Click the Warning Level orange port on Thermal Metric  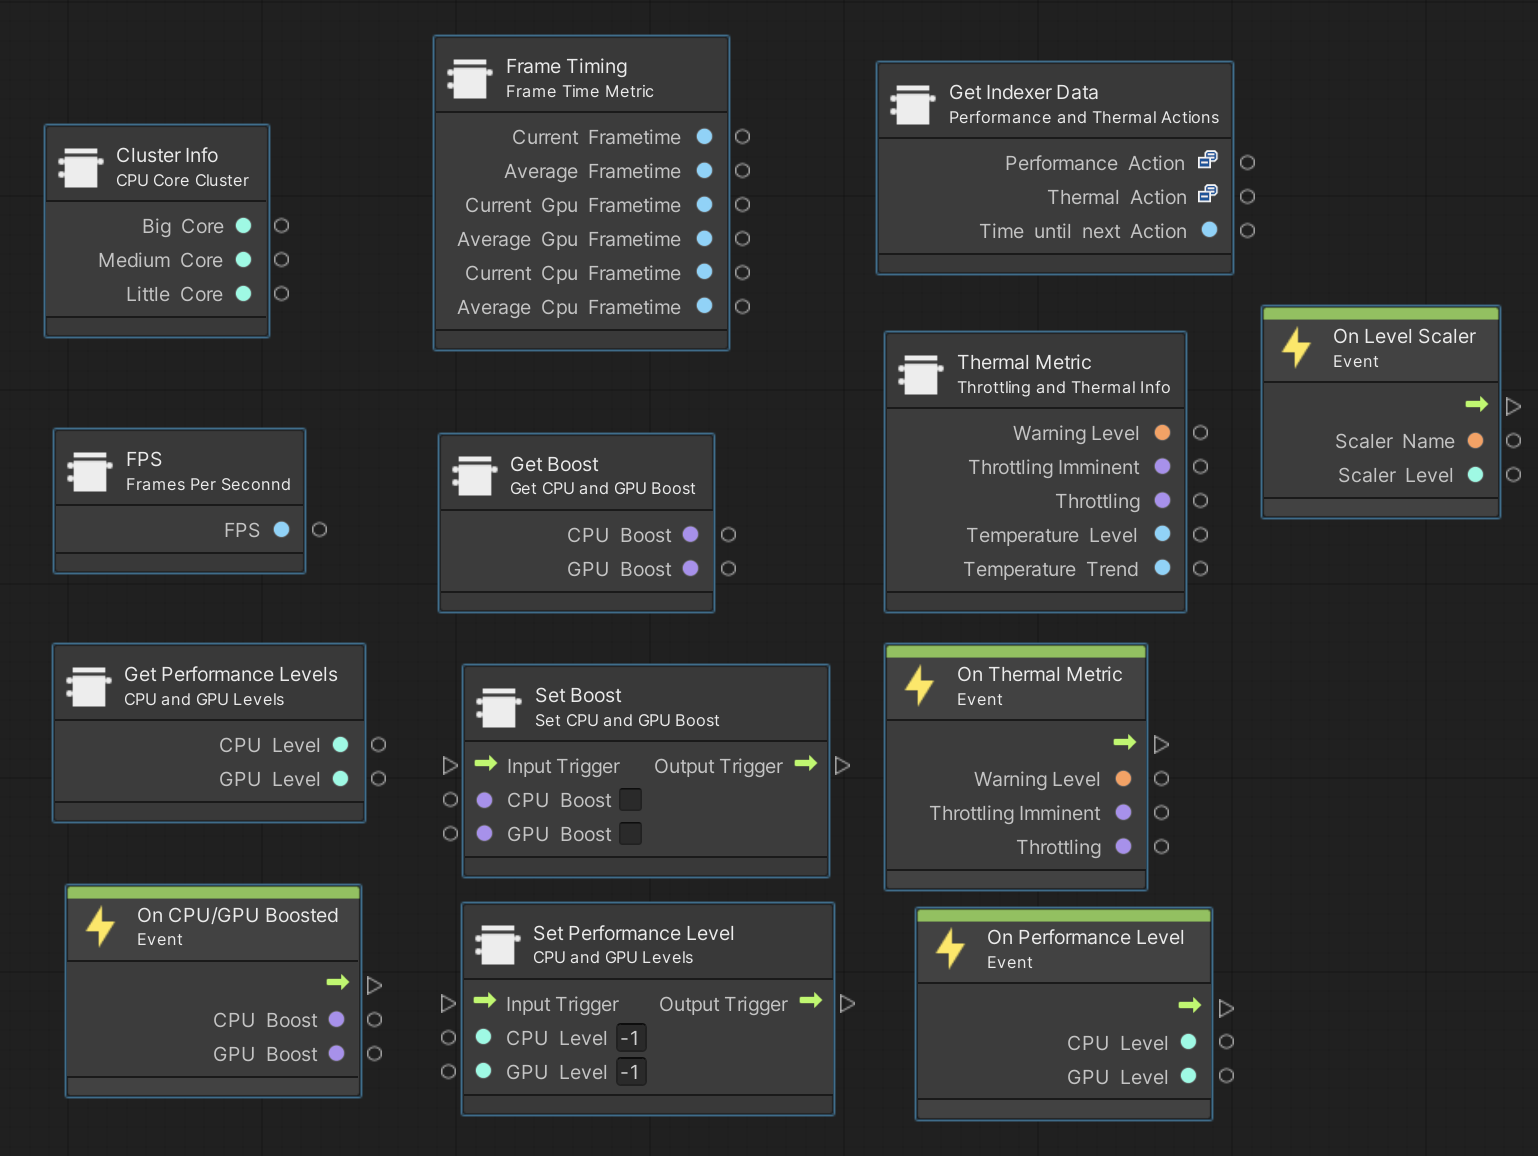[1161, 433]
